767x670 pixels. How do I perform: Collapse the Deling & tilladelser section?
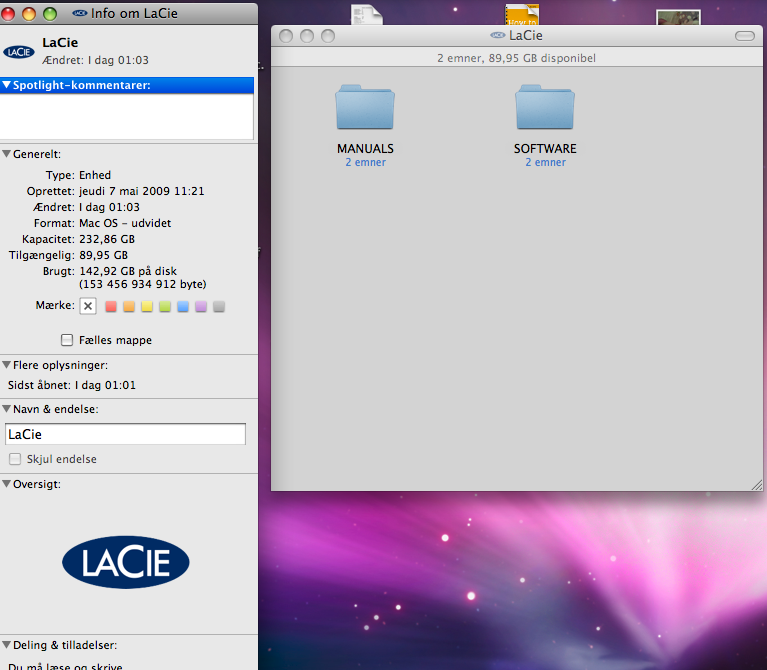[6, 645]
